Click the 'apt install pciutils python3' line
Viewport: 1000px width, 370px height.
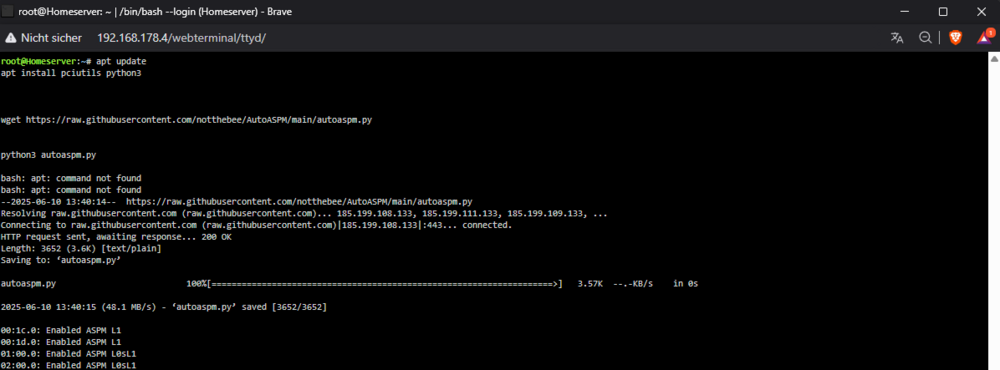[x=71, y=73]
